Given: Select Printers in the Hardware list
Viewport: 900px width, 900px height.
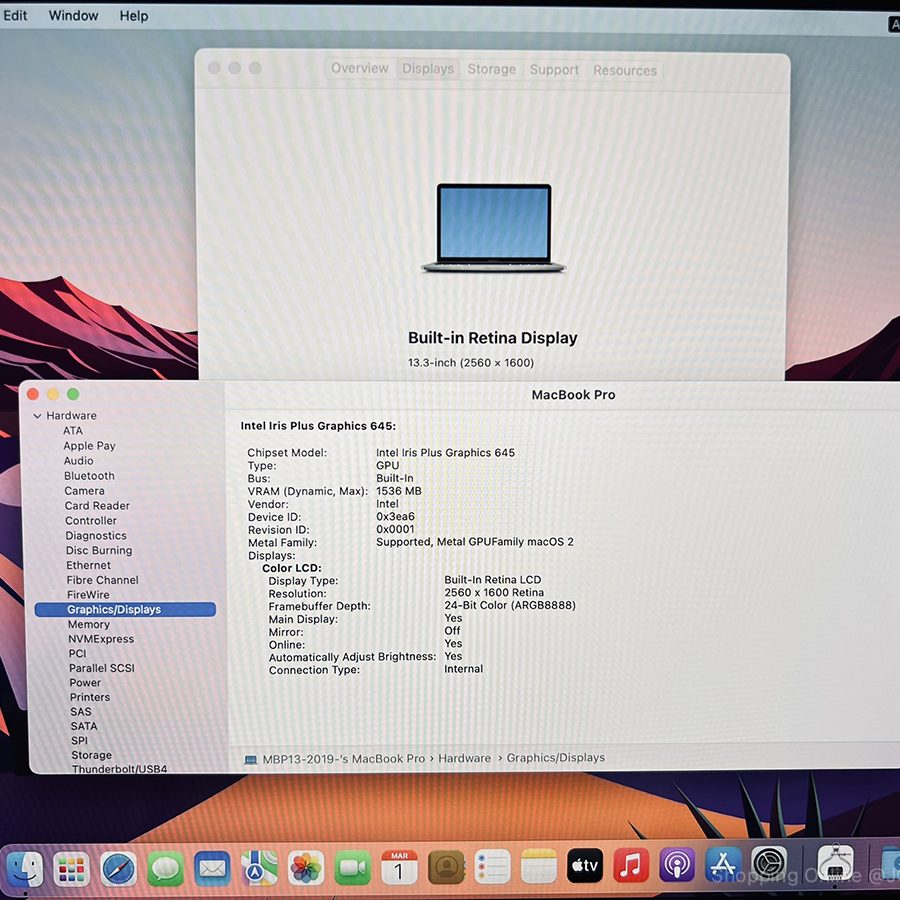Looking at the screenshot, I should coord(90,697).
